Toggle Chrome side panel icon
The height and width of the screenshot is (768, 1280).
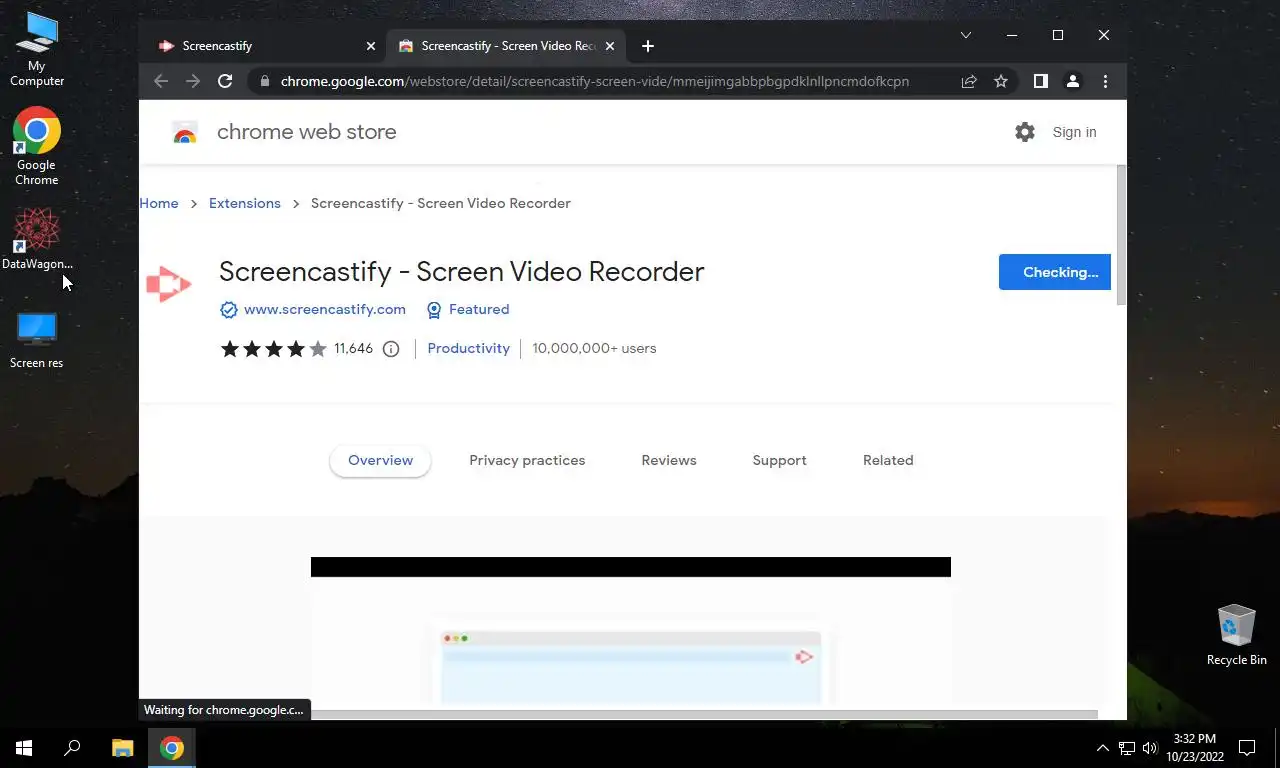[x=1041, y=81]
